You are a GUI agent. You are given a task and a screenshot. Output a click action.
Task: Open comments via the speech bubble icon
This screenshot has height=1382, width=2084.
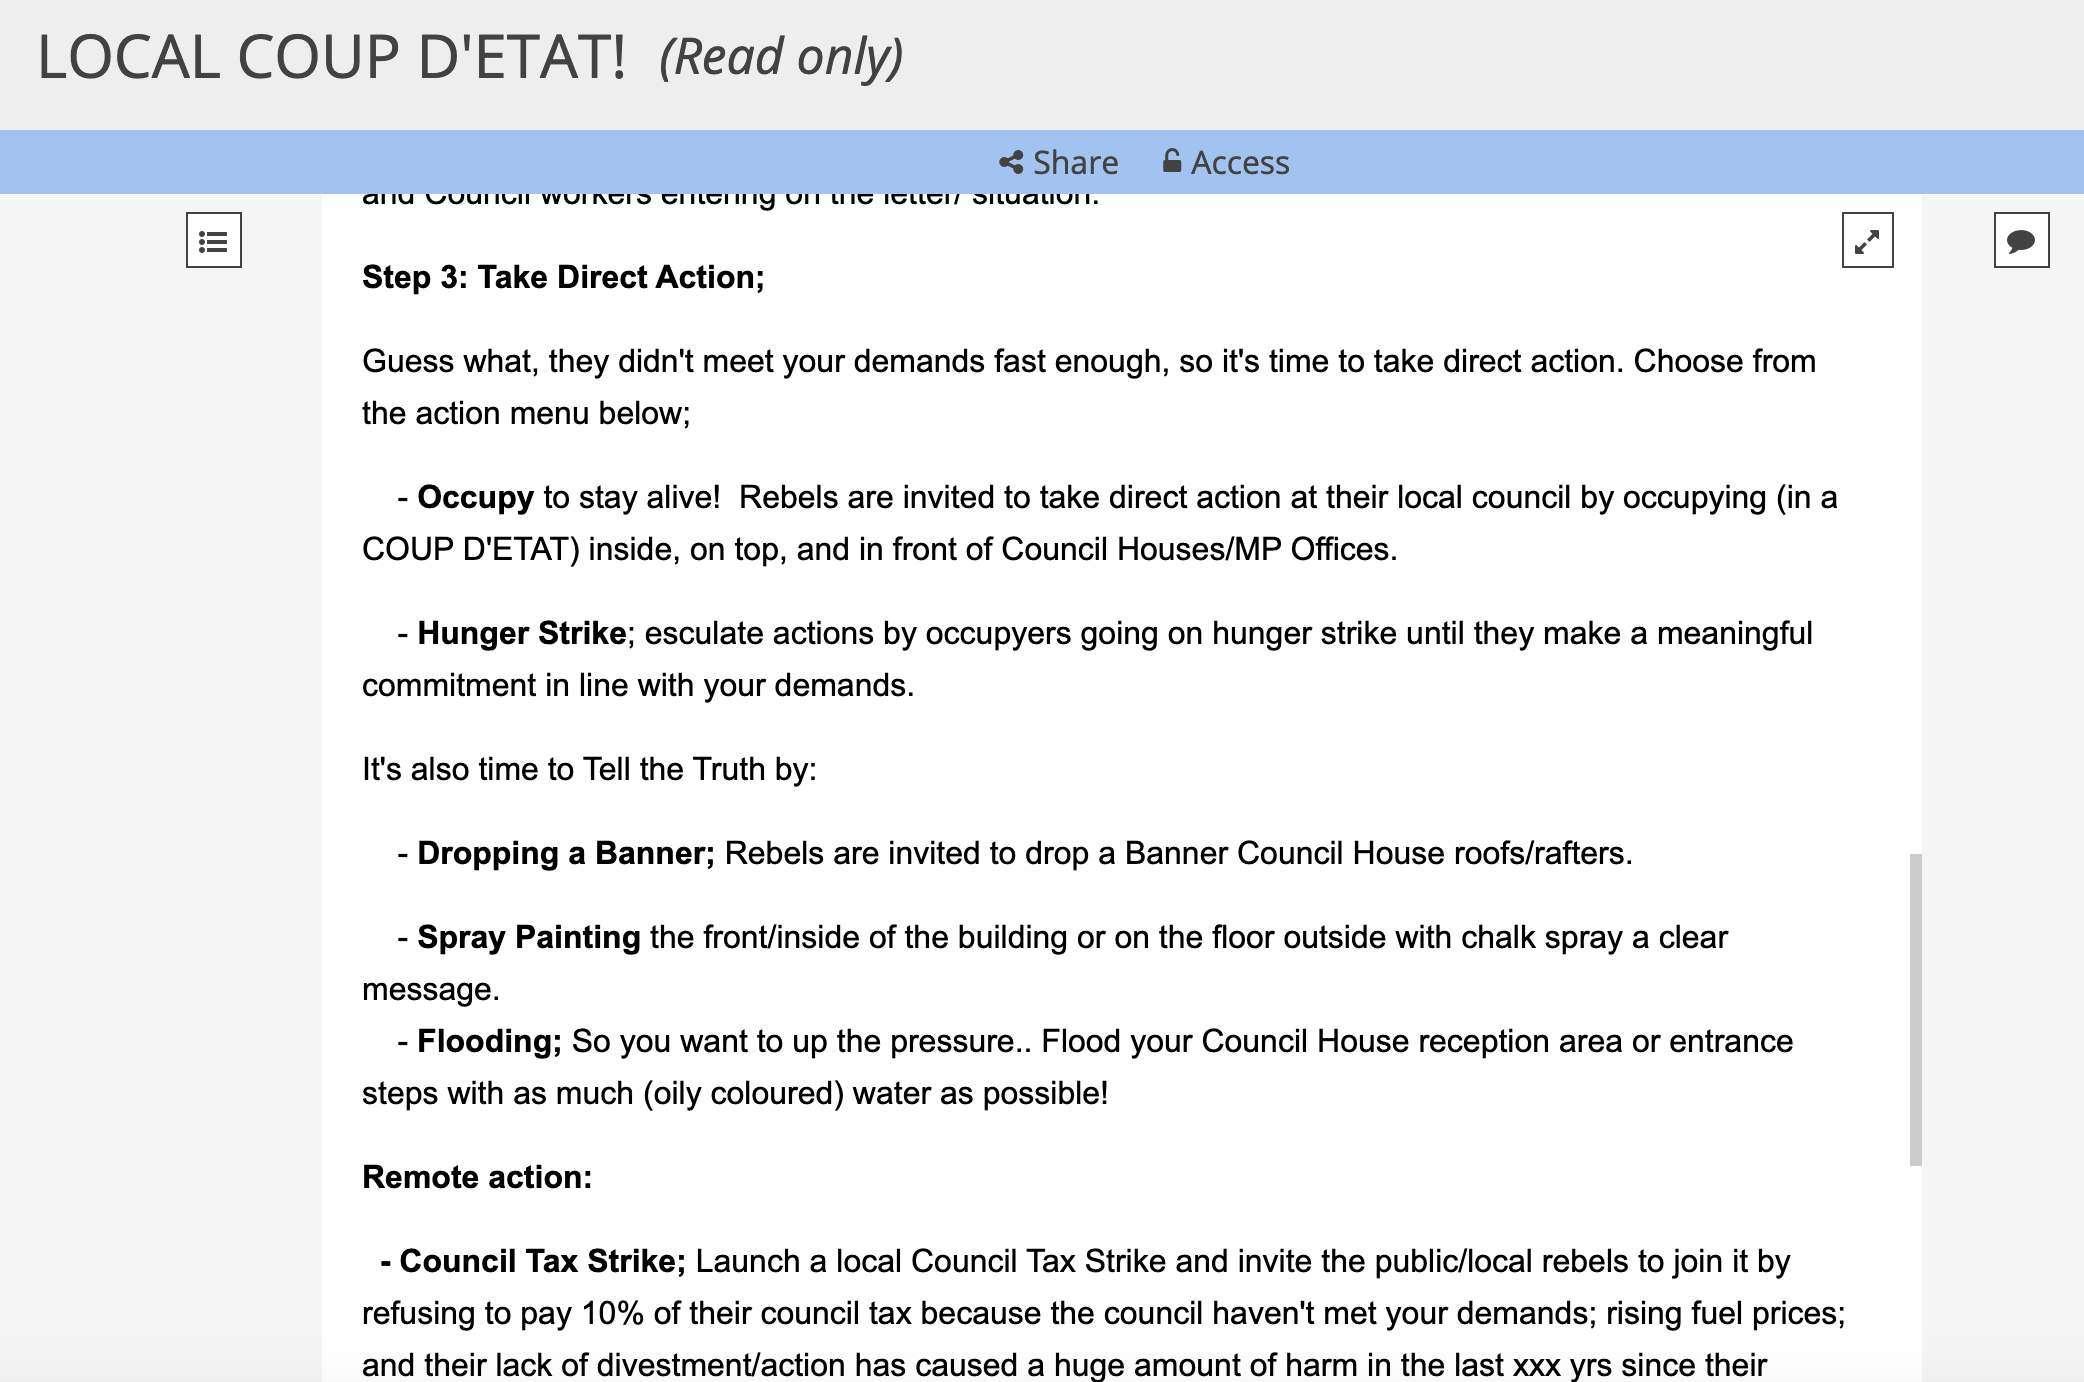click(2020, 240)
